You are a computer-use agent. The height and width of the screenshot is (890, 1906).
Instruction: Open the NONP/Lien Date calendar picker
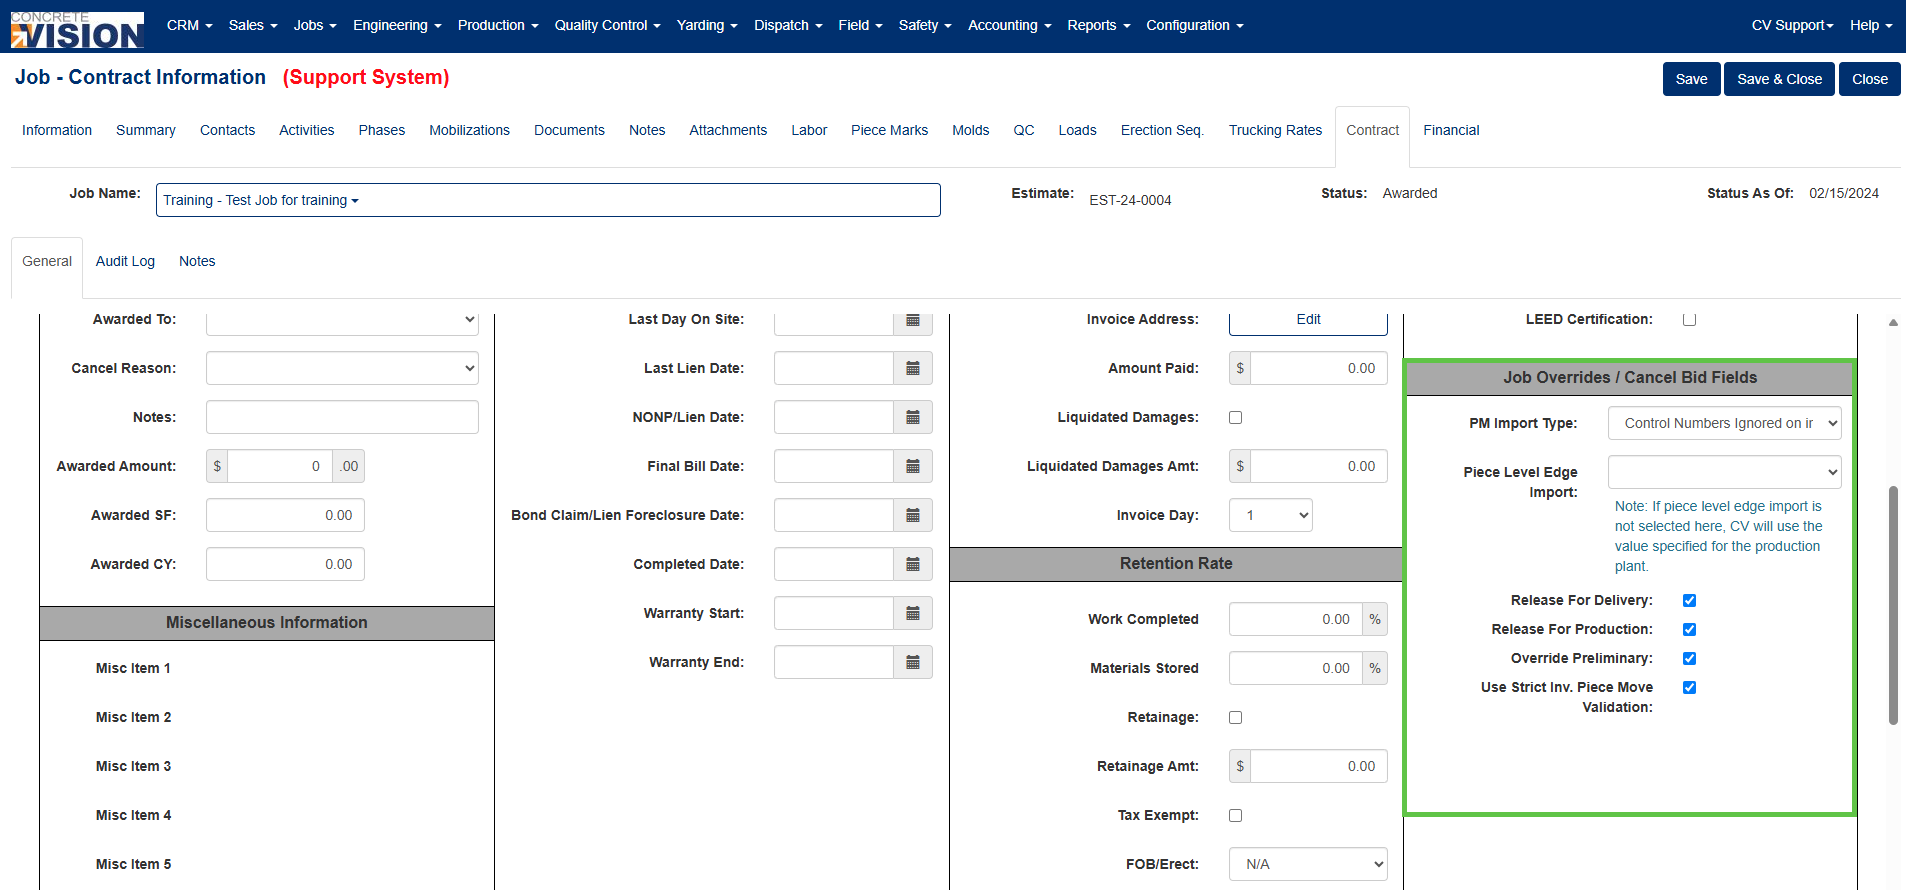[x=913, y=417]
